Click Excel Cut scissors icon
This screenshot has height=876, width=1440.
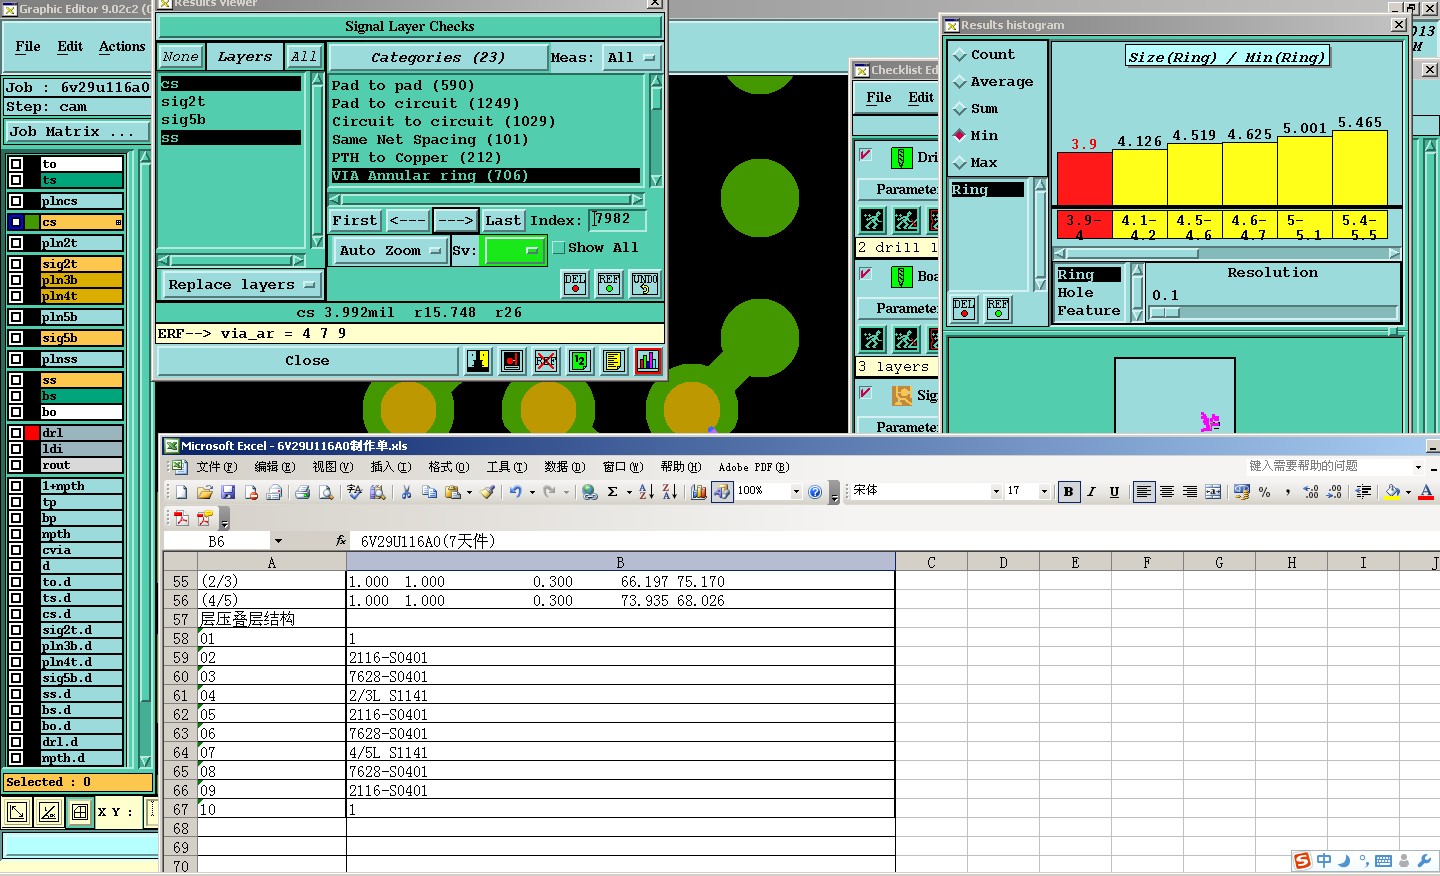406,492
